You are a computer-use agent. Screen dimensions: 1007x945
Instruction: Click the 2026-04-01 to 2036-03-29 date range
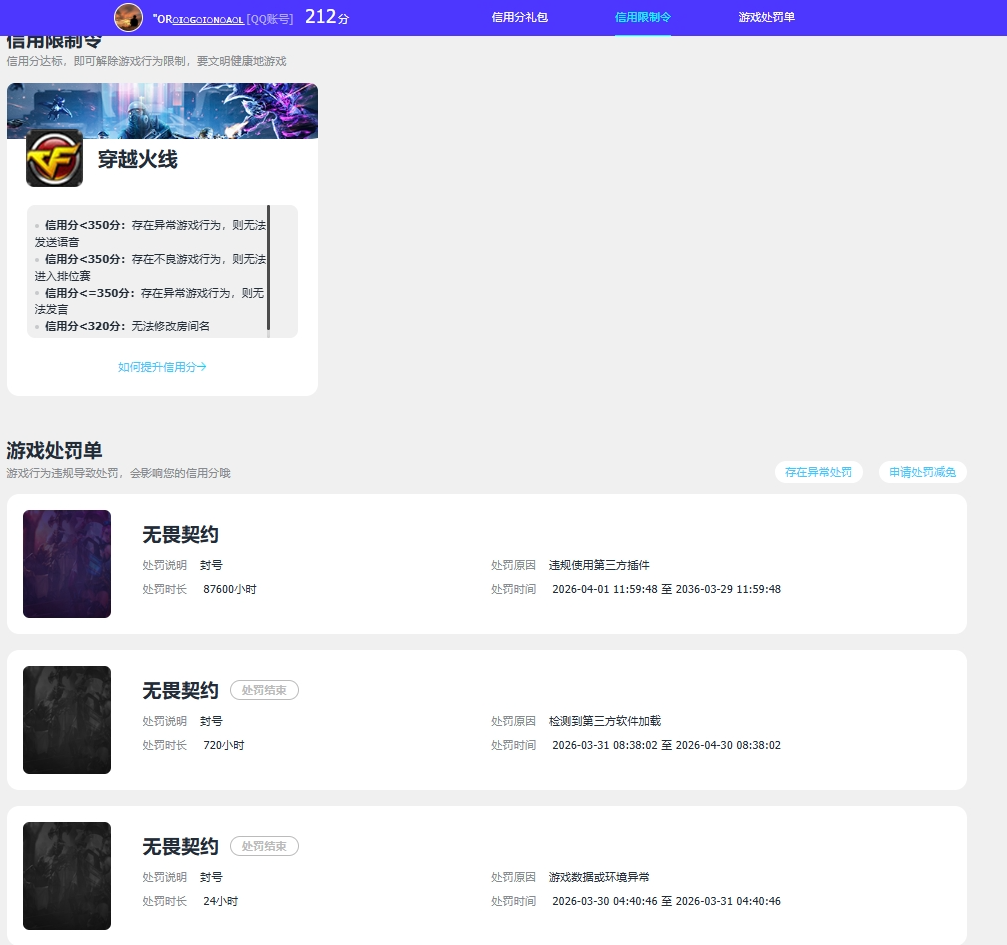(x=667, y=589)
